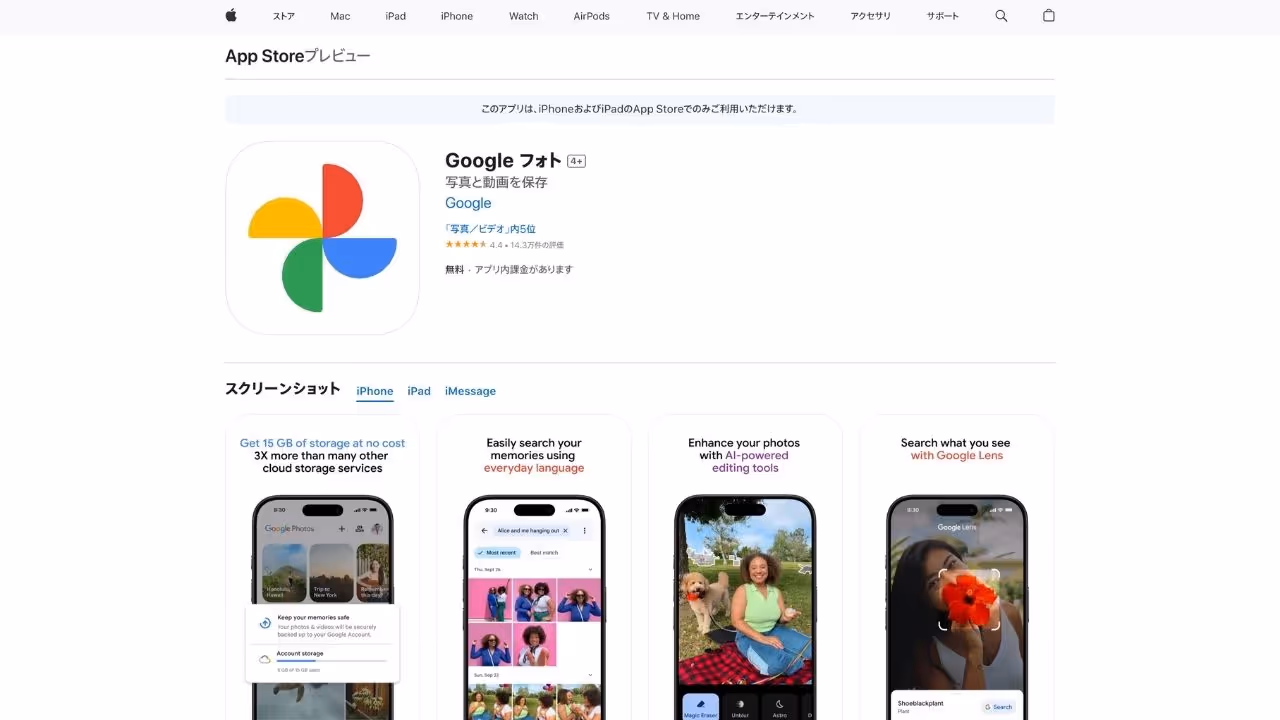
Task: Open the TV & Home menu item
Action: point(673,16)
